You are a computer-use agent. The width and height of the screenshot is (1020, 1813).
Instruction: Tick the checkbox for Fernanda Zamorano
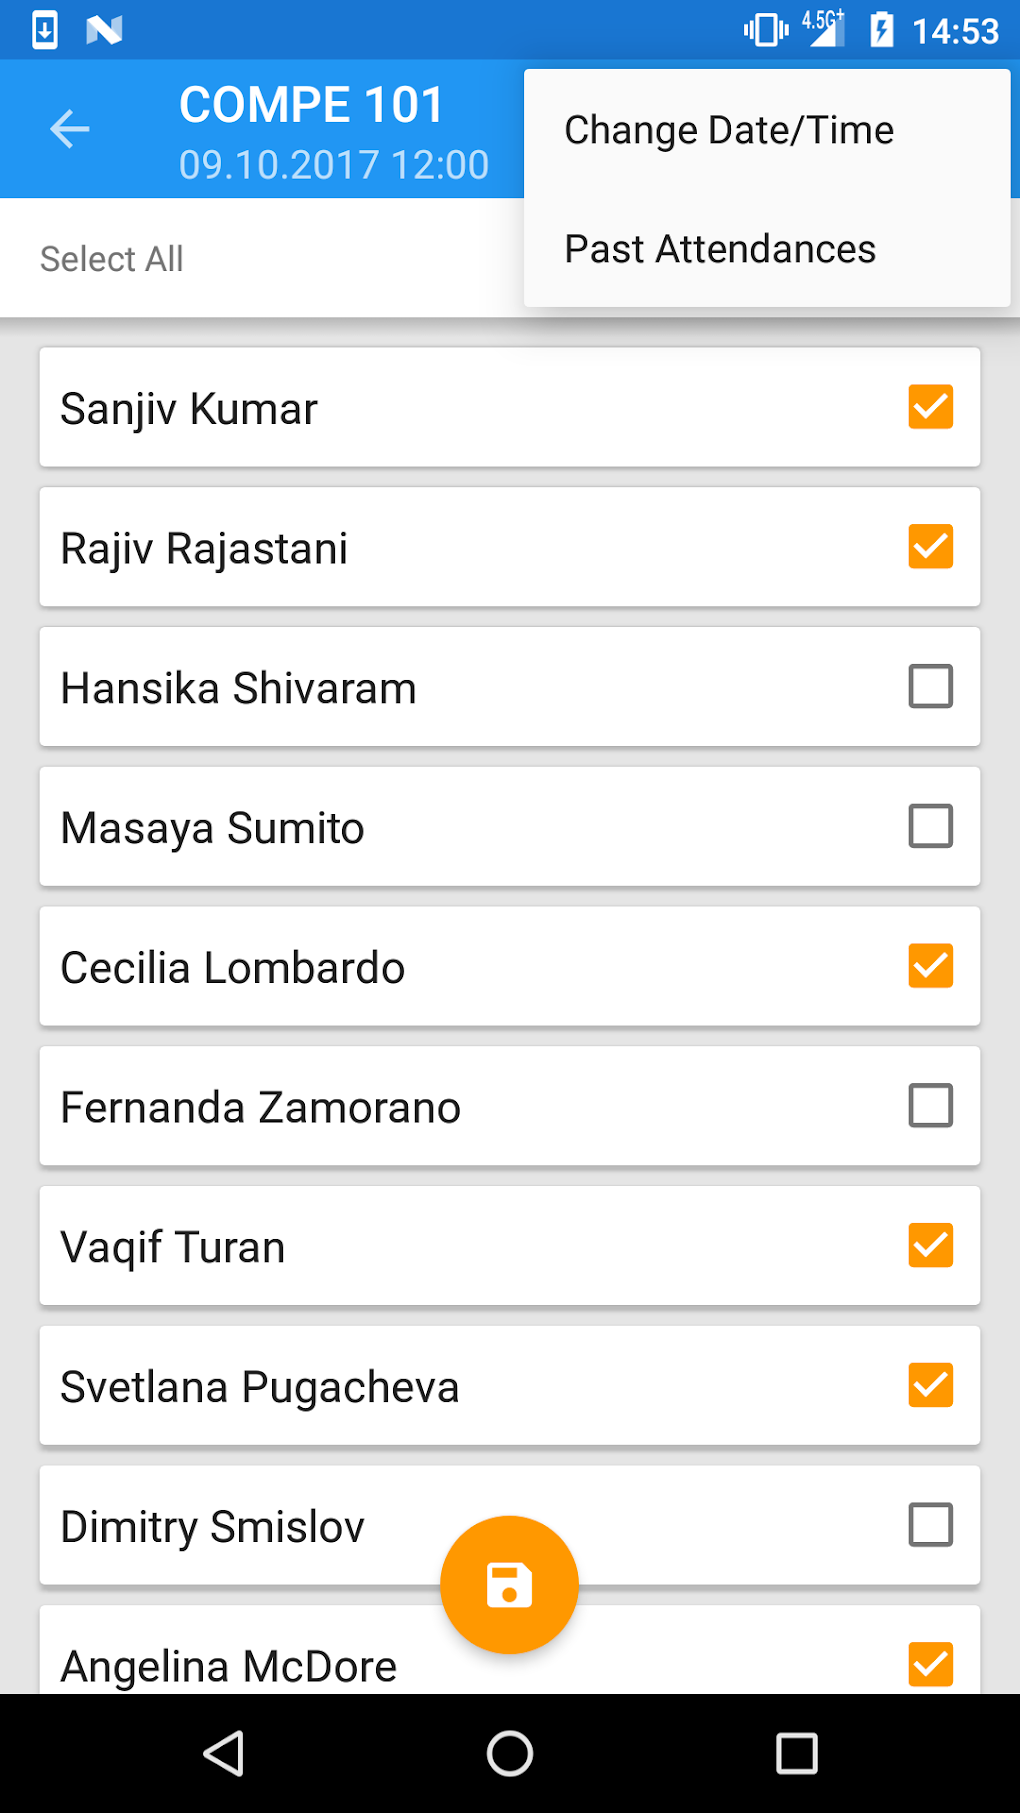click(x=930, y=1106)
